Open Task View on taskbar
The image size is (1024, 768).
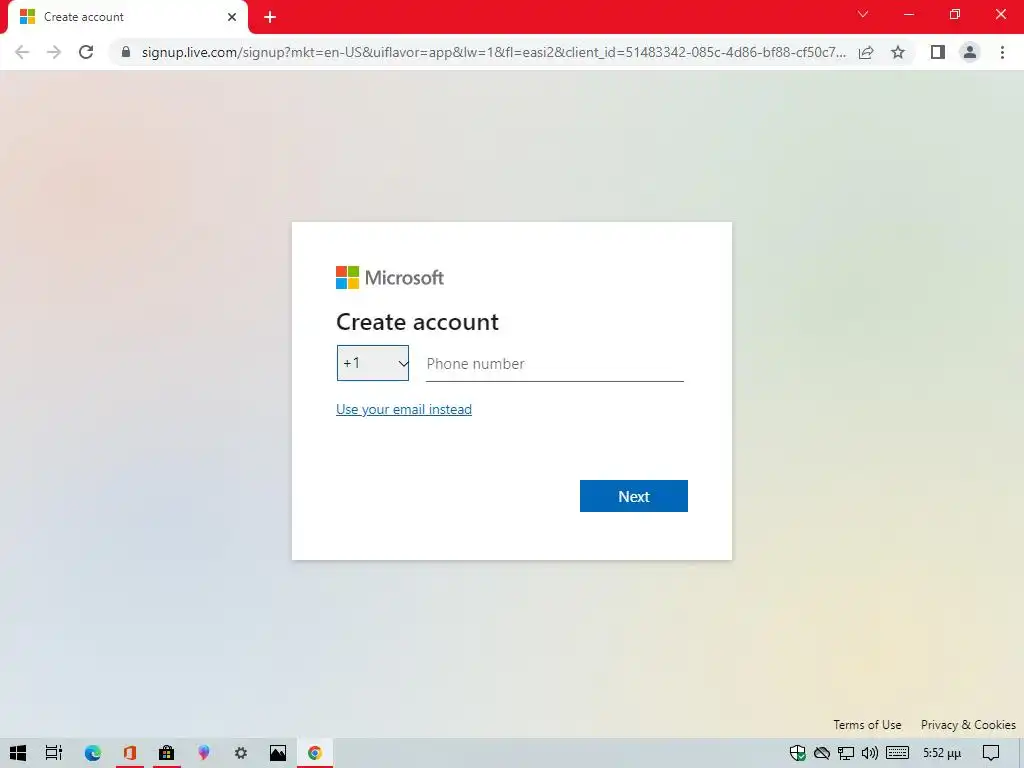click(x=54, y=753)
